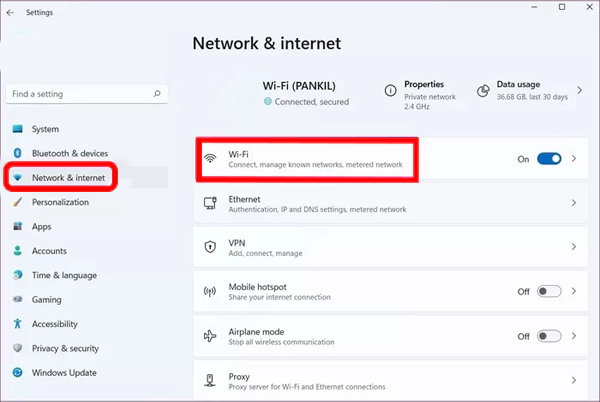Click the back arrow icon in Settings

point(10,13)
